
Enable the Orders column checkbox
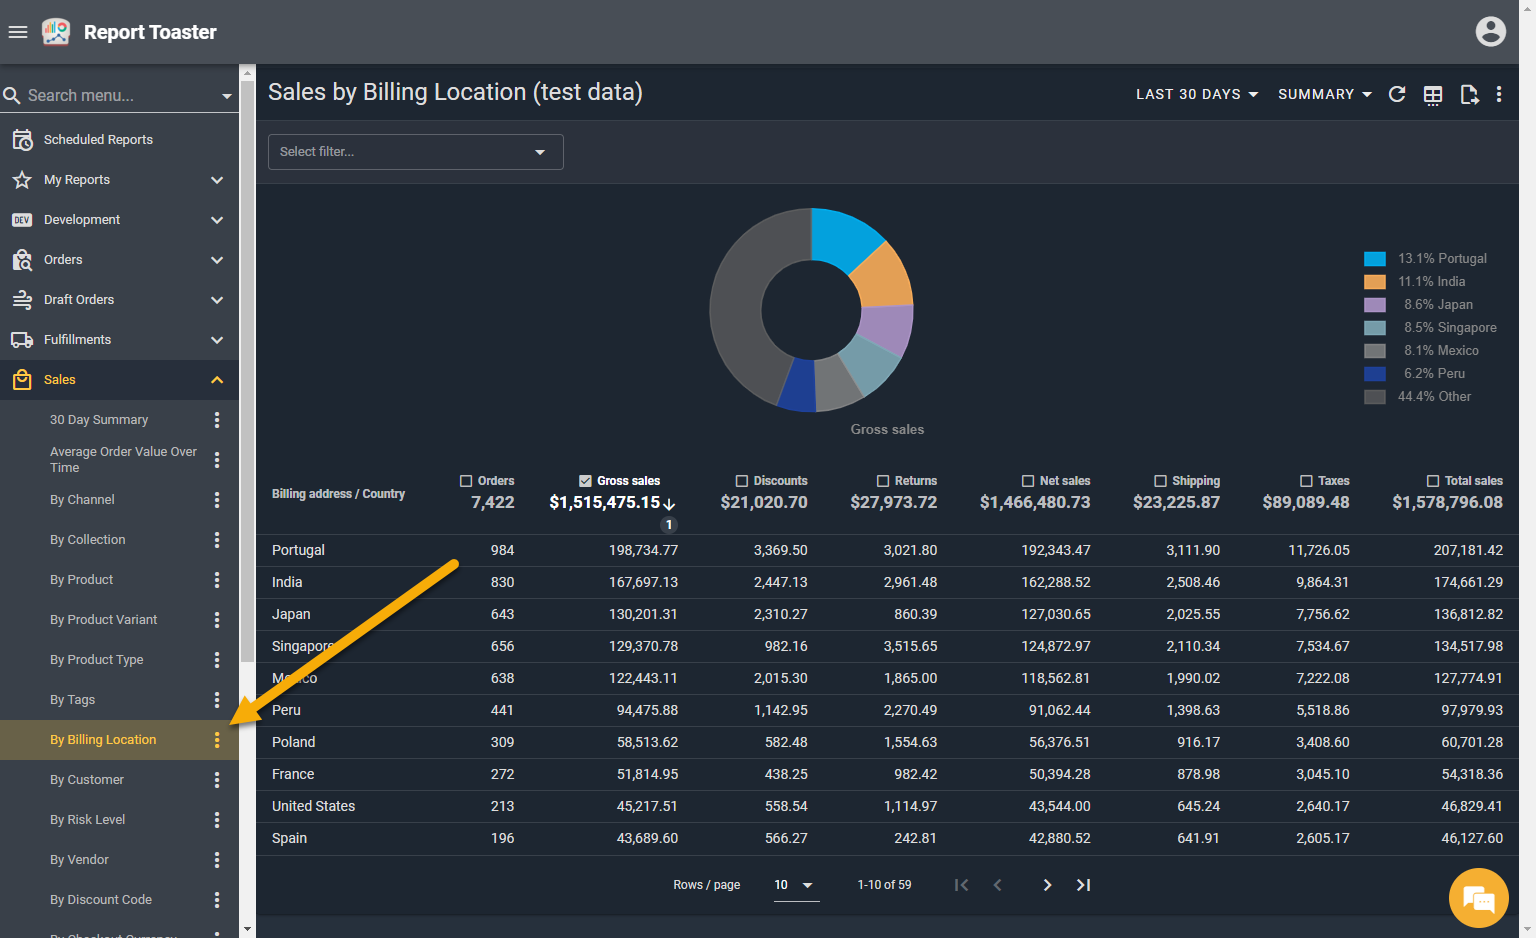(x=466, y=481)
